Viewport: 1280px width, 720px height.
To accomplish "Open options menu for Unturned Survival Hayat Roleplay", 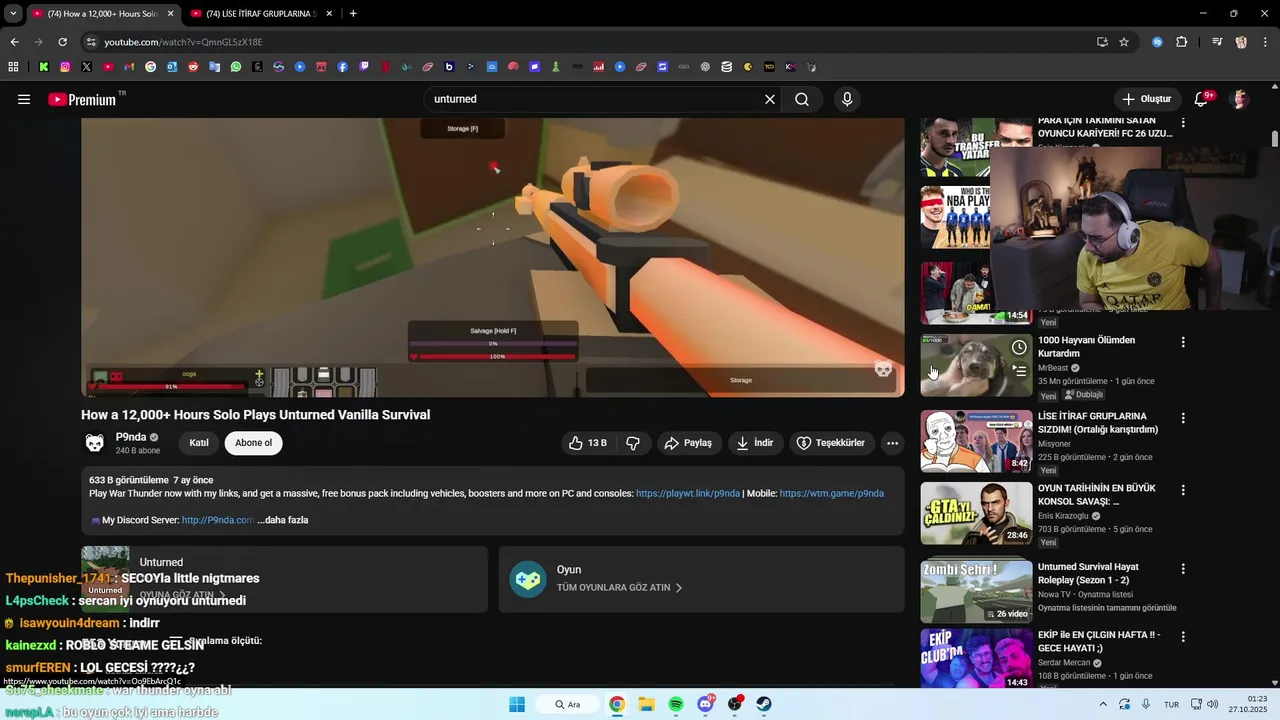I will [1183, 569].
